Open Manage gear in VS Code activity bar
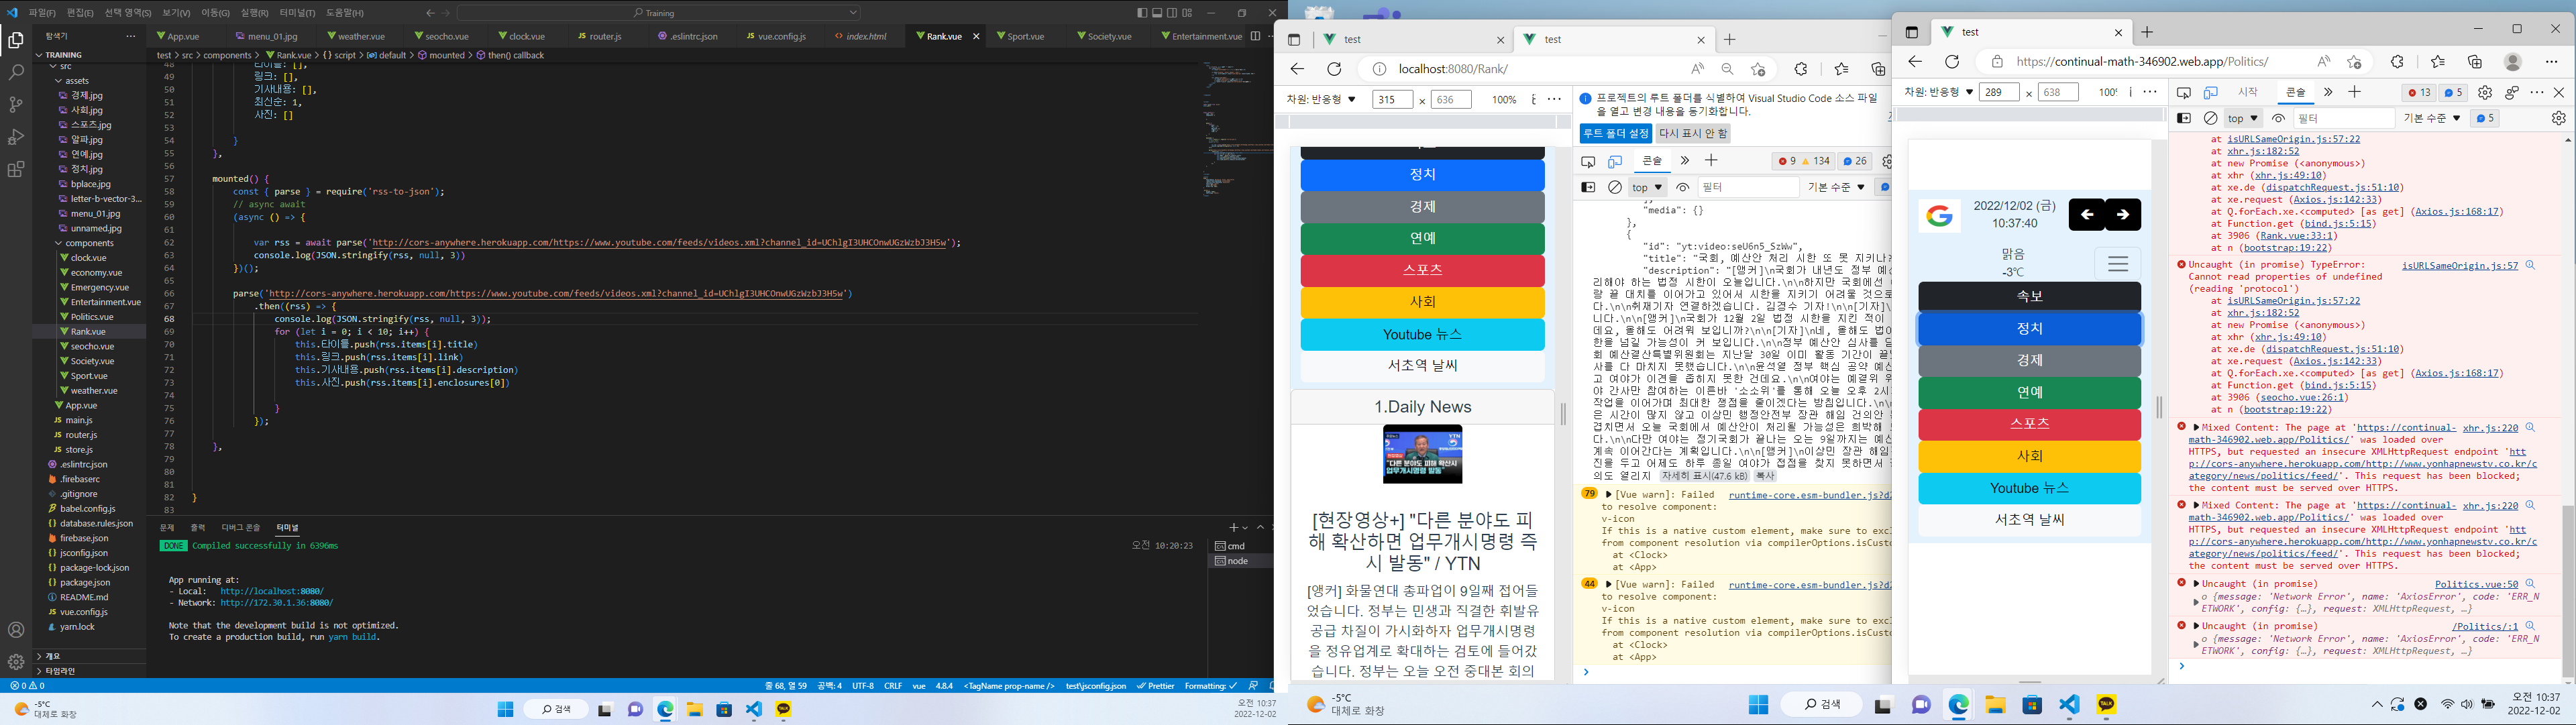 pyautogui.click(x=16, y=661)
